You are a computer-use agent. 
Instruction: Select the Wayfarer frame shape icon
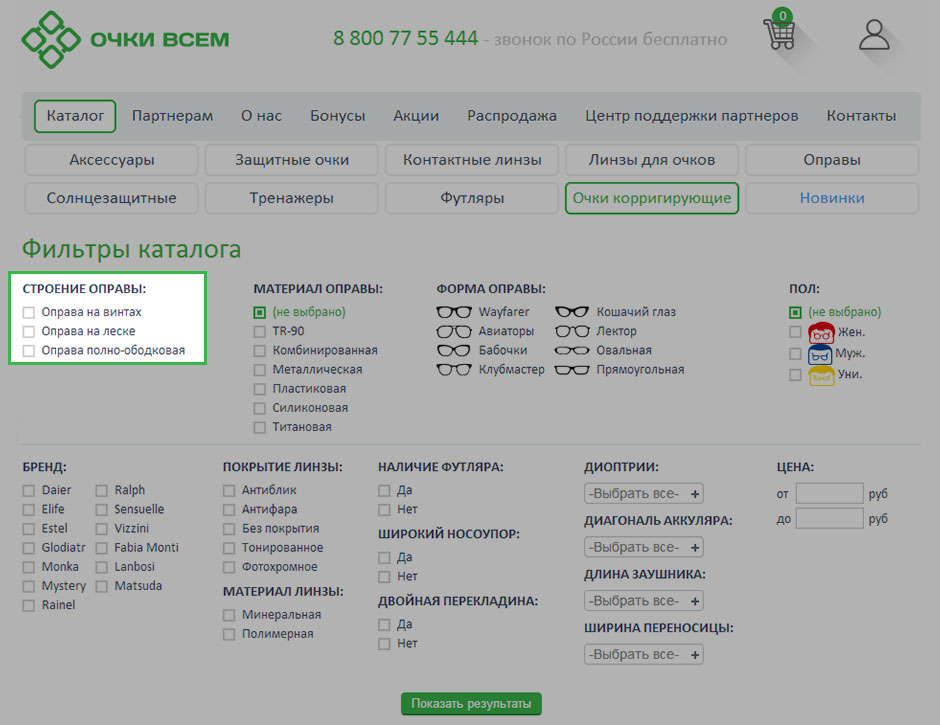pos(454,312)
